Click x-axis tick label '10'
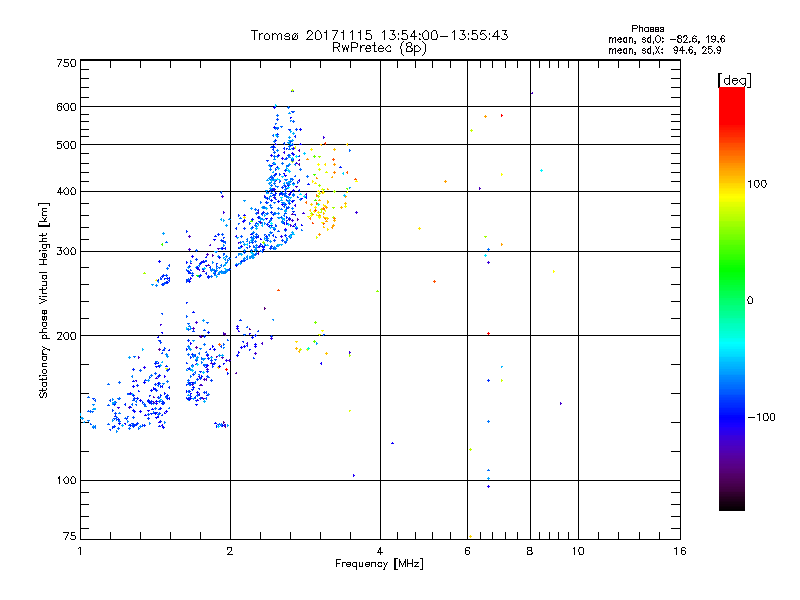The image size is (800, 600). click(578, 551)
